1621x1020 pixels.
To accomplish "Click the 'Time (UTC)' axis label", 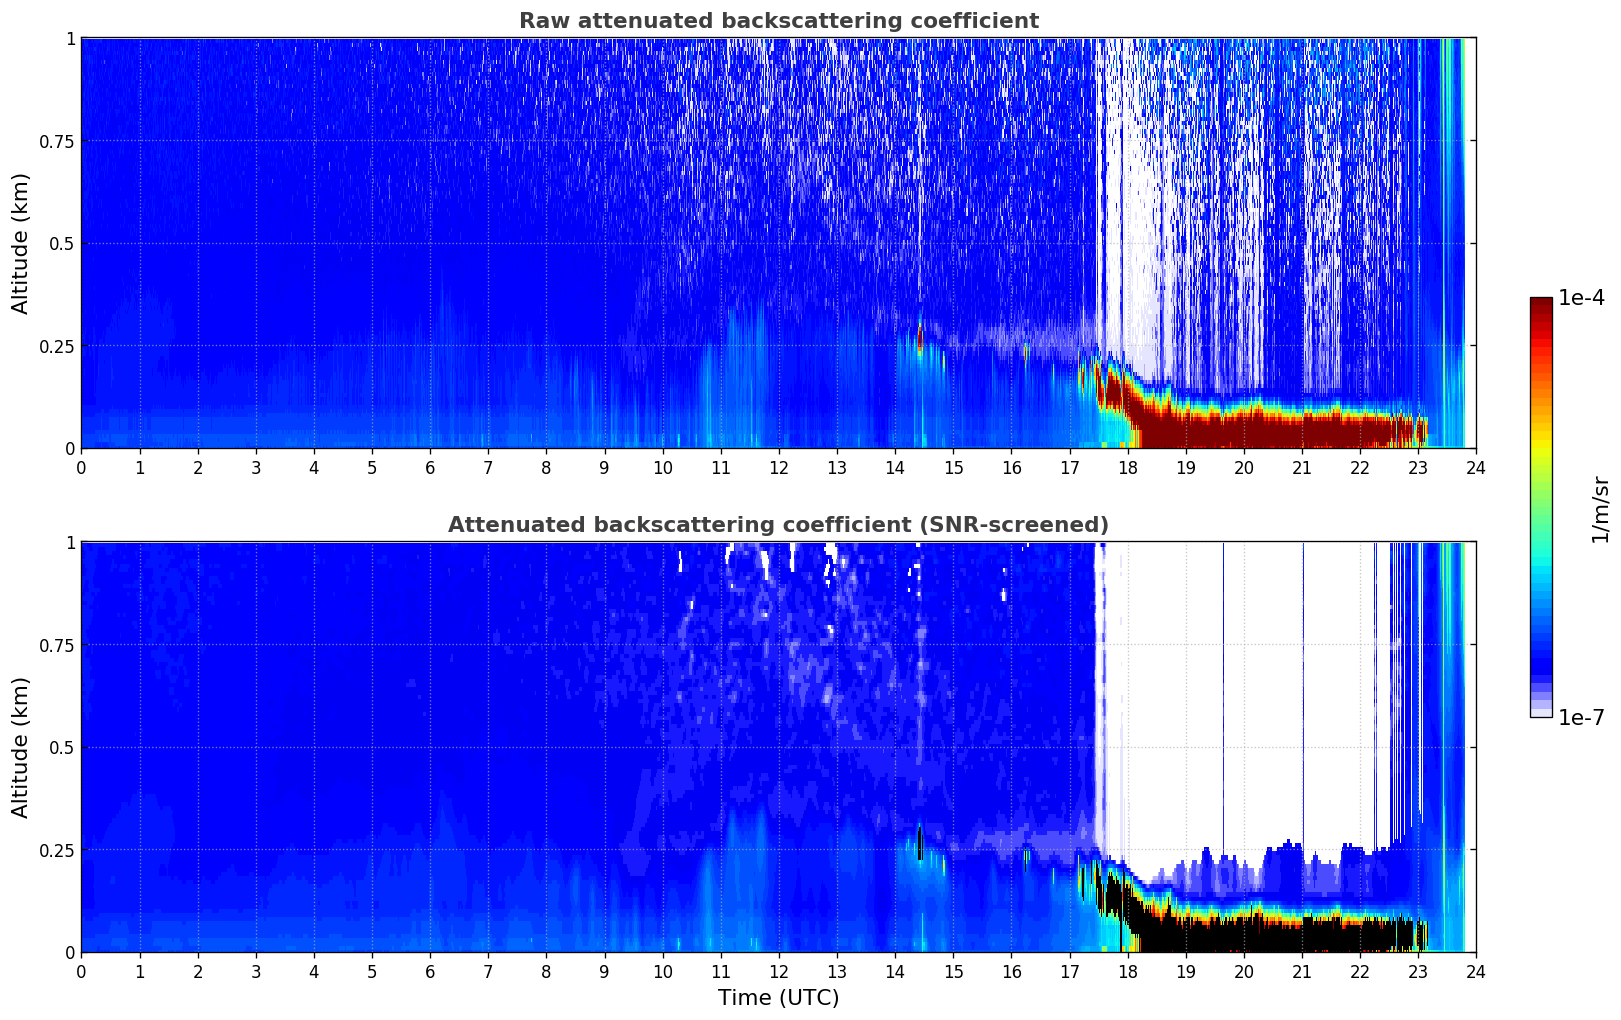I will coord(778,998).
